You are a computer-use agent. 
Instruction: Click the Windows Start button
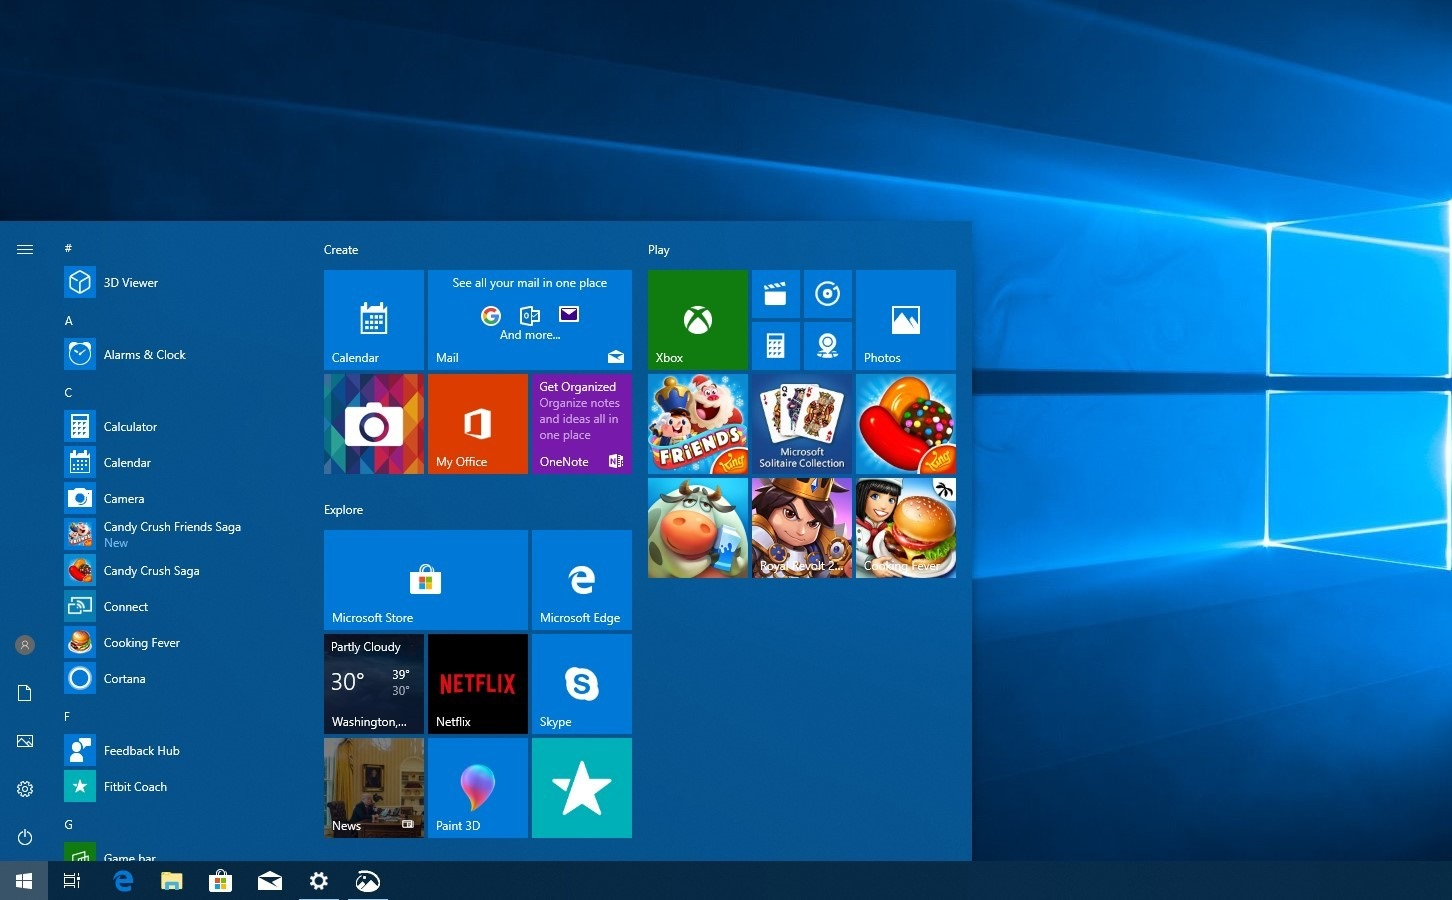(24, 881)
